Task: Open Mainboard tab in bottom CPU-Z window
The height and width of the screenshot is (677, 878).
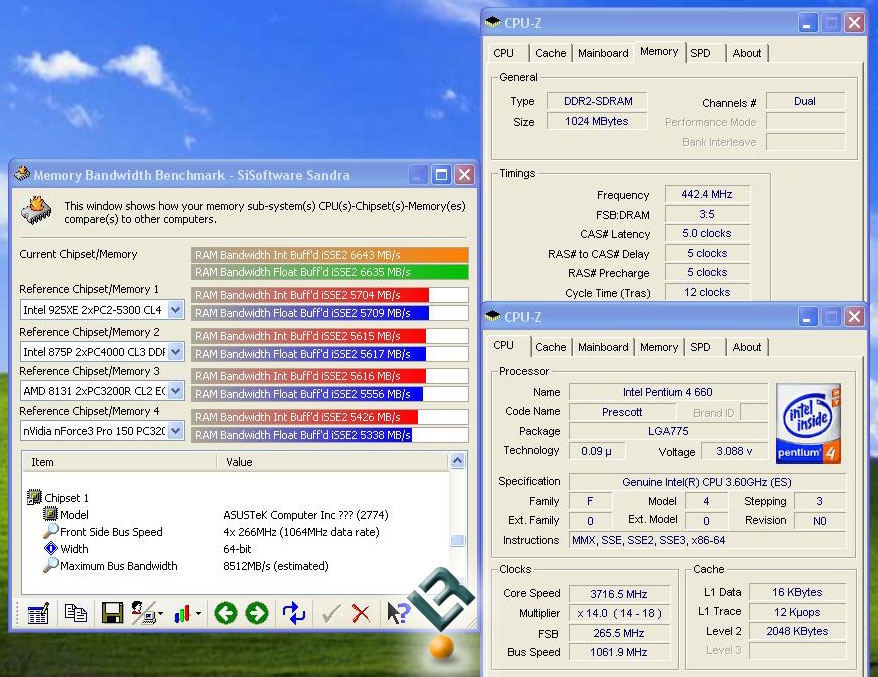Action: click(x=603, y=347)
